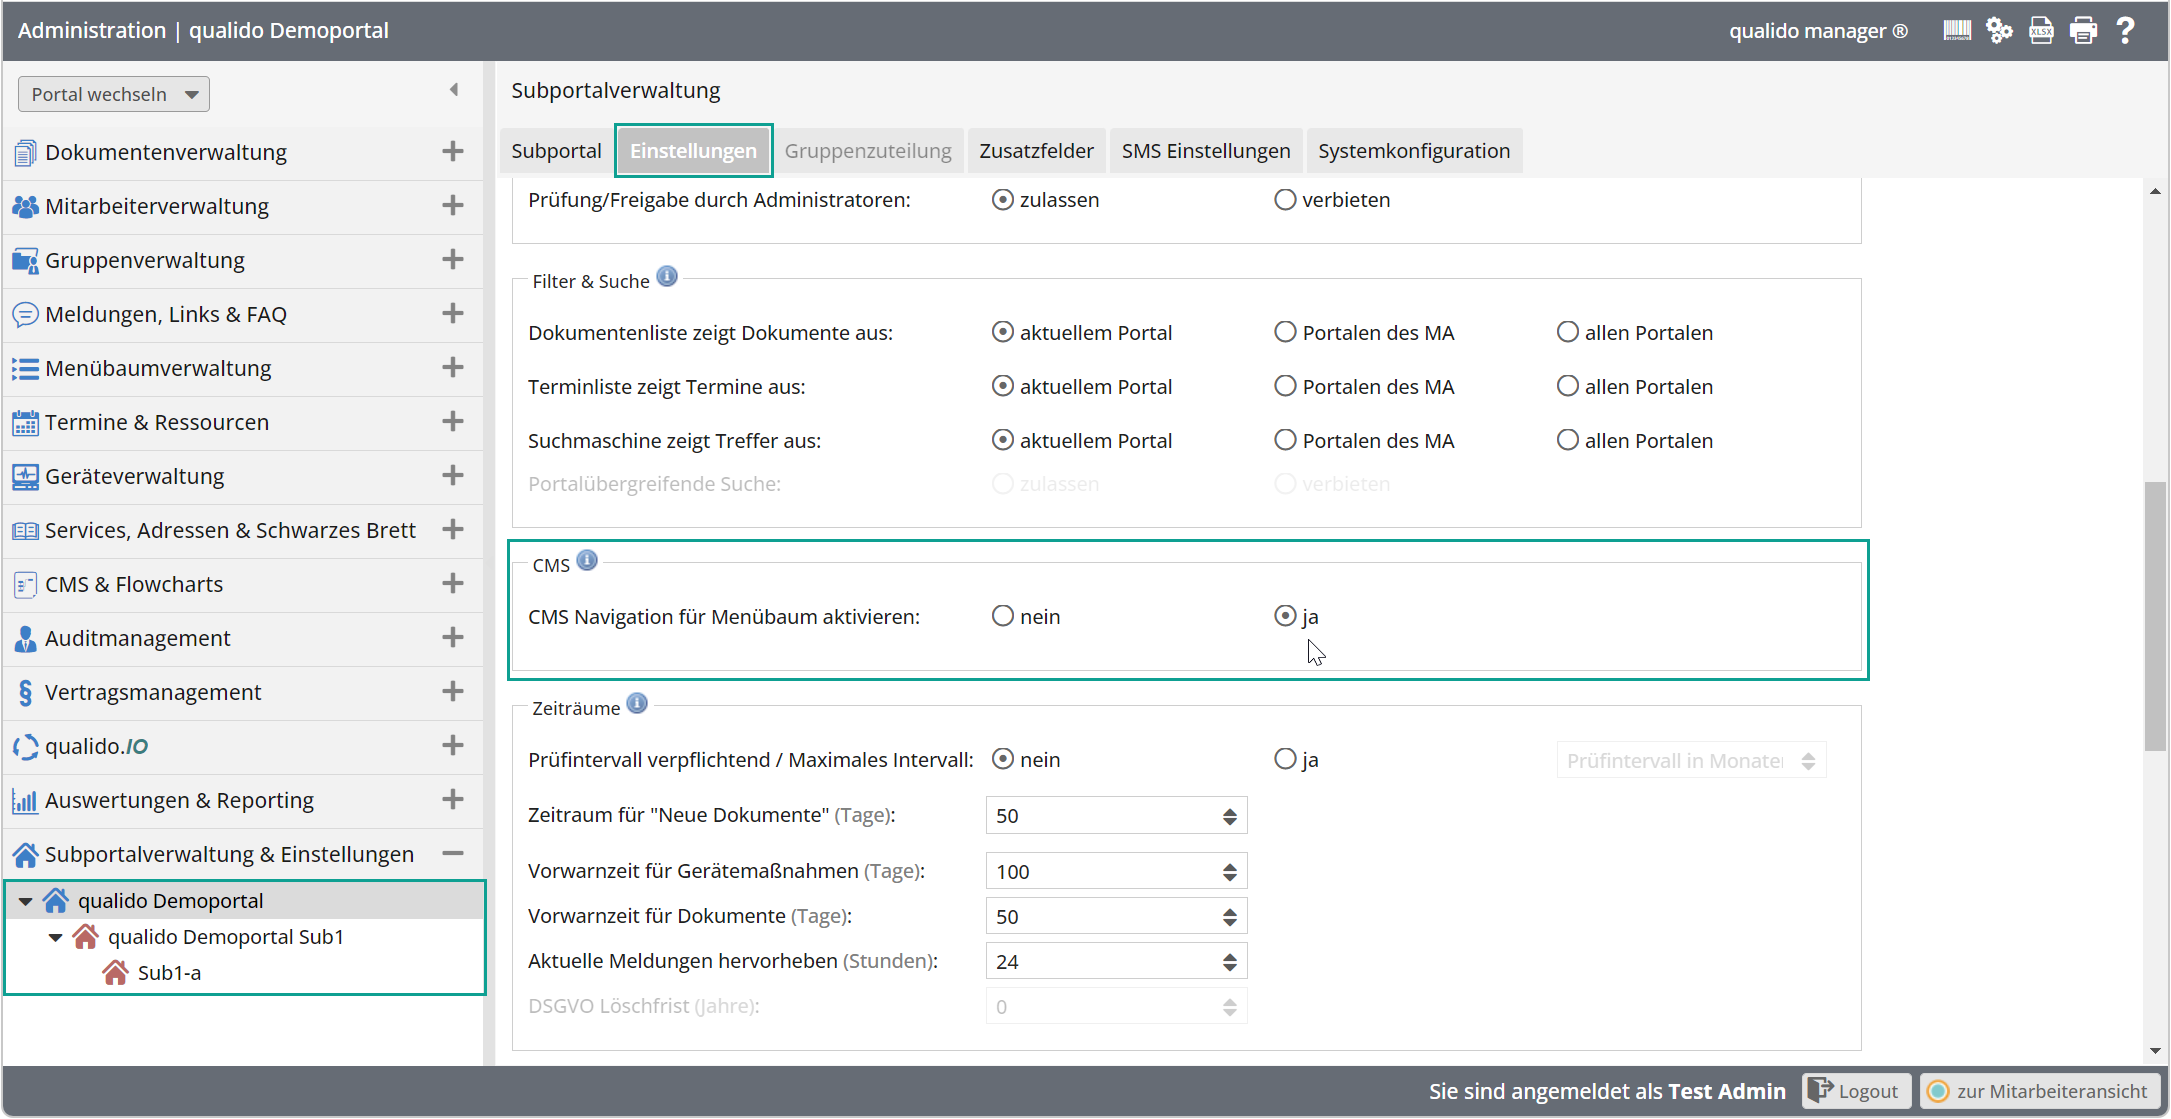The image size is (2171, 1119).
Task: Click the Vertragsmanagement paragraph icon
Action: [x=25, y=693]
